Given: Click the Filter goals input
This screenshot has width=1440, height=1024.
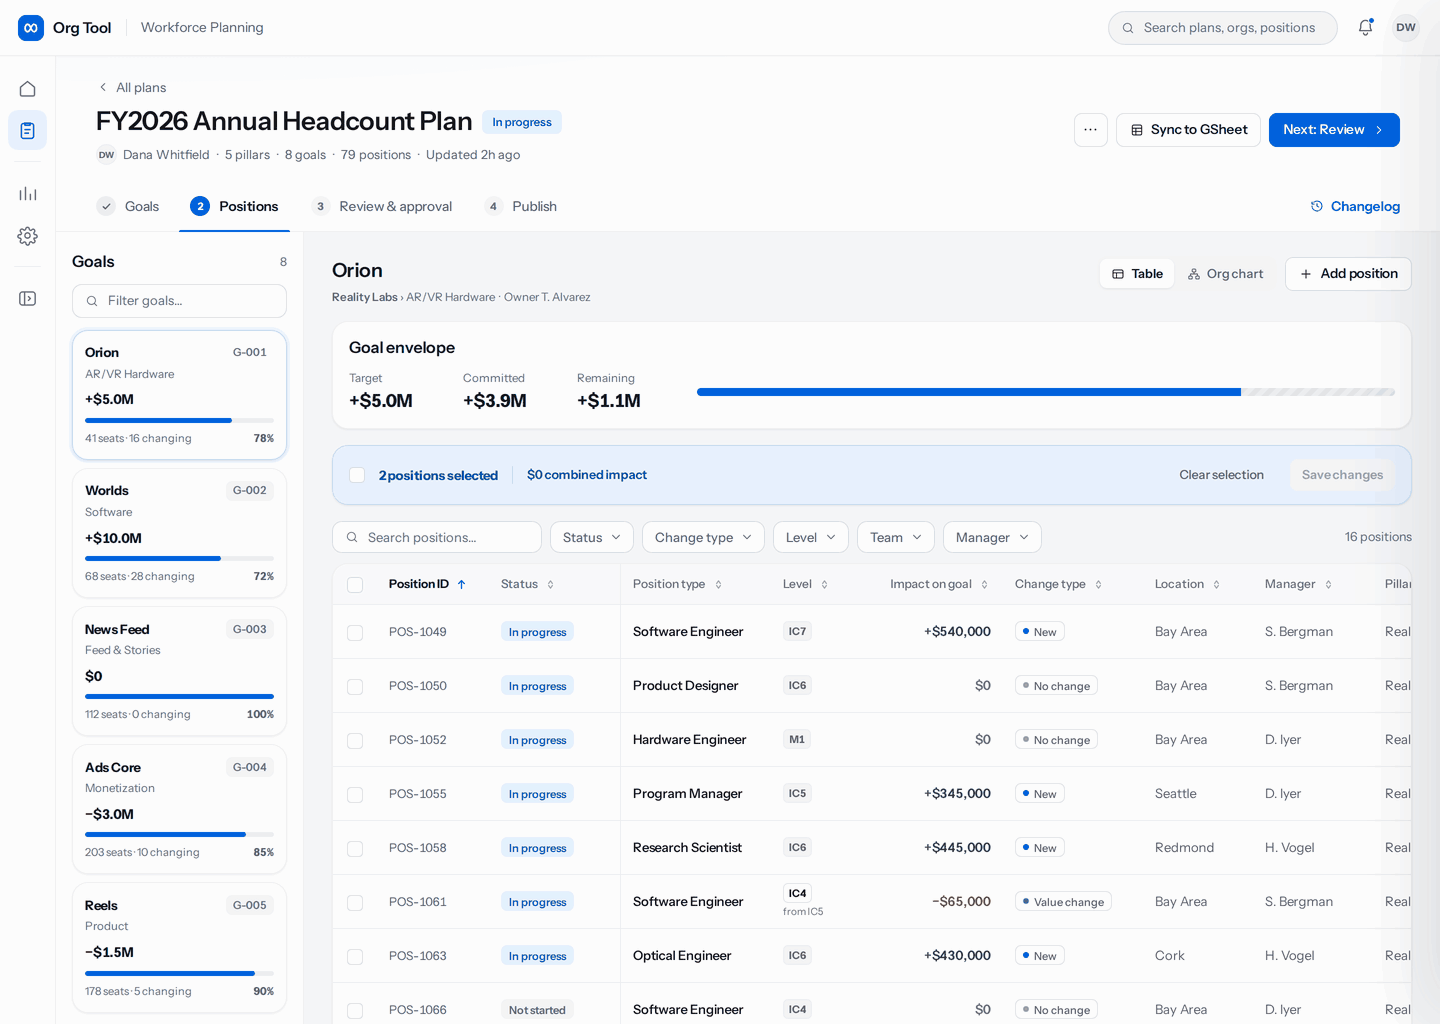Looking at the screenshot, I should (x=179, y=301).
